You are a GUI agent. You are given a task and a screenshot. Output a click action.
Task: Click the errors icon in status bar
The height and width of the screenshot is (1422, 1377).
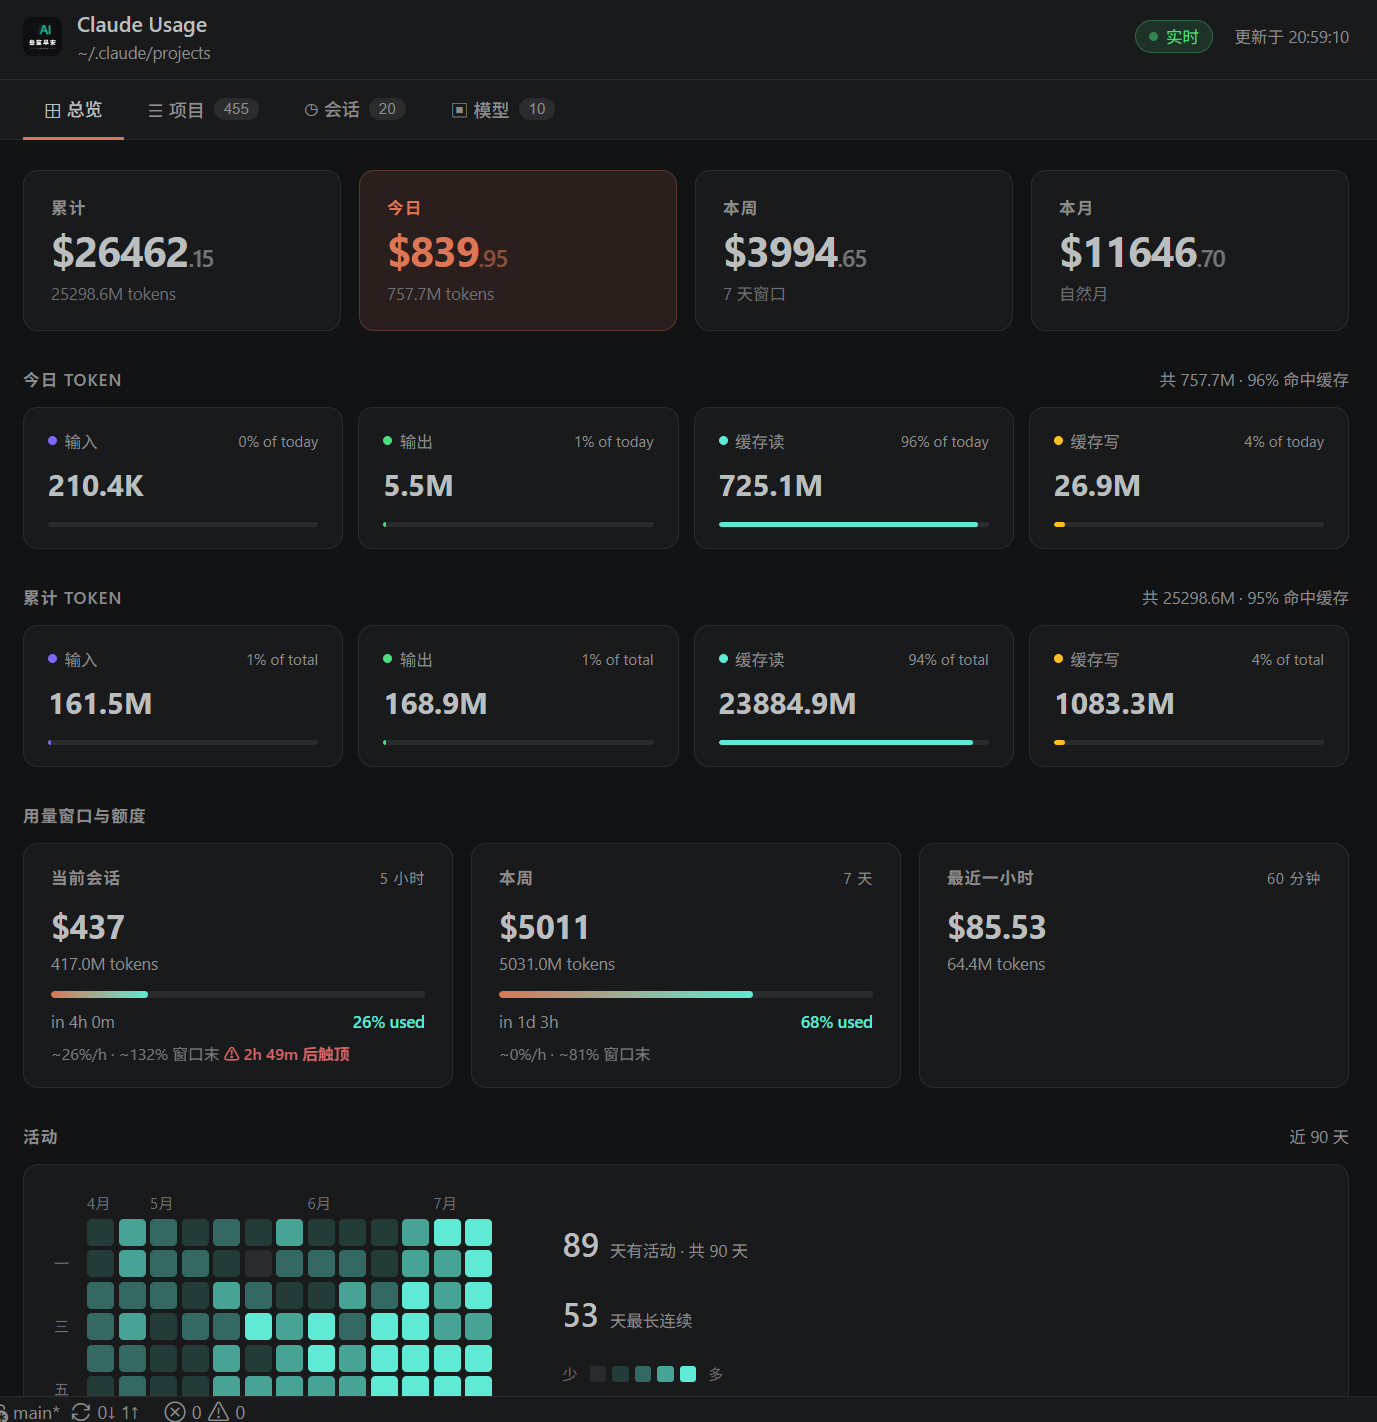tap(175, 1412)
